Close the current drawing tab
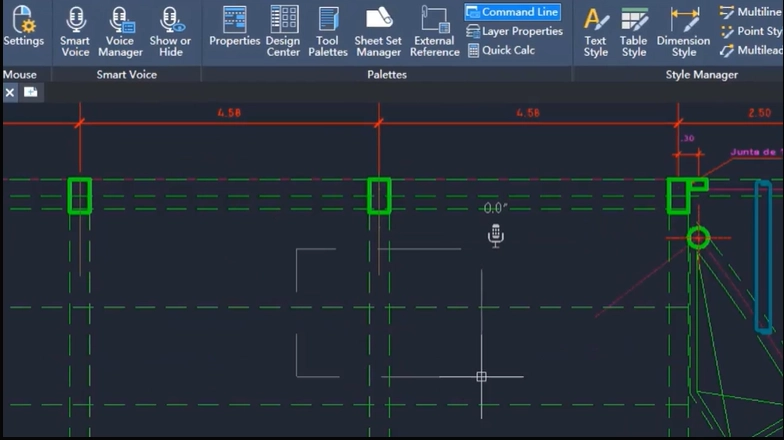784x440 pixels. click(10, 92)
